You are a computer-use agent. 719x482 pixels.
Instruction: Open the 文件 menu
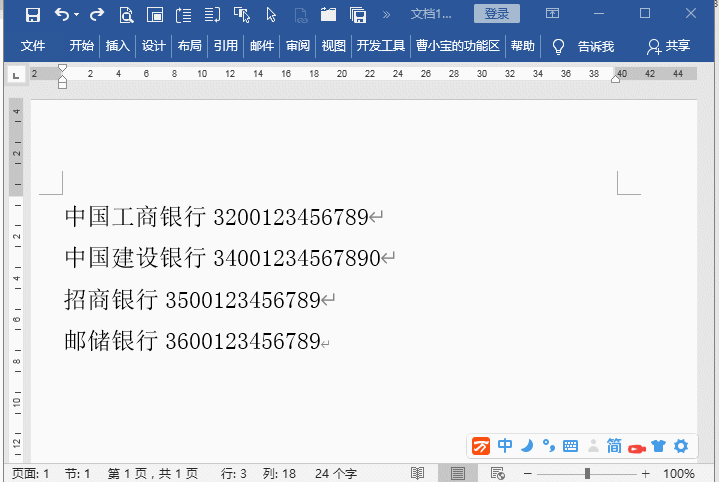33,46
